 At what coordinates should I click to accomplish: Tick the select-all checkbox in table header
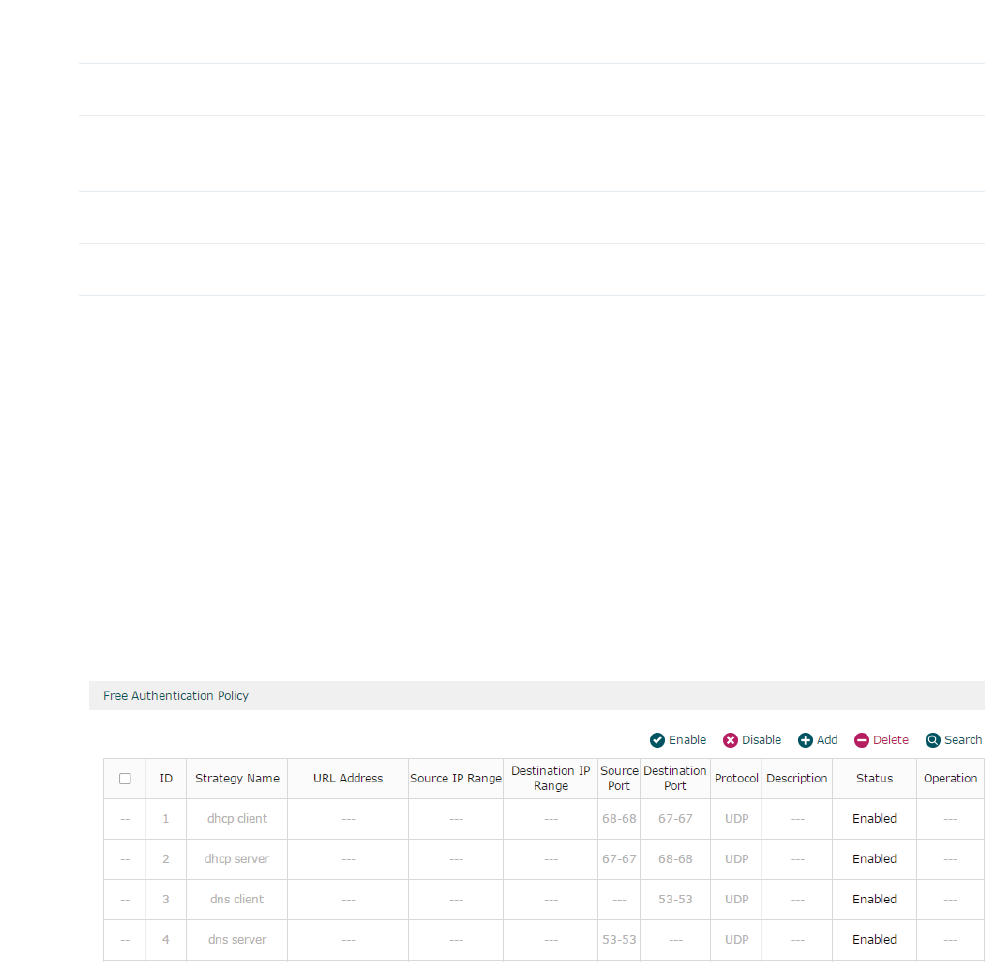coord(125,778)
